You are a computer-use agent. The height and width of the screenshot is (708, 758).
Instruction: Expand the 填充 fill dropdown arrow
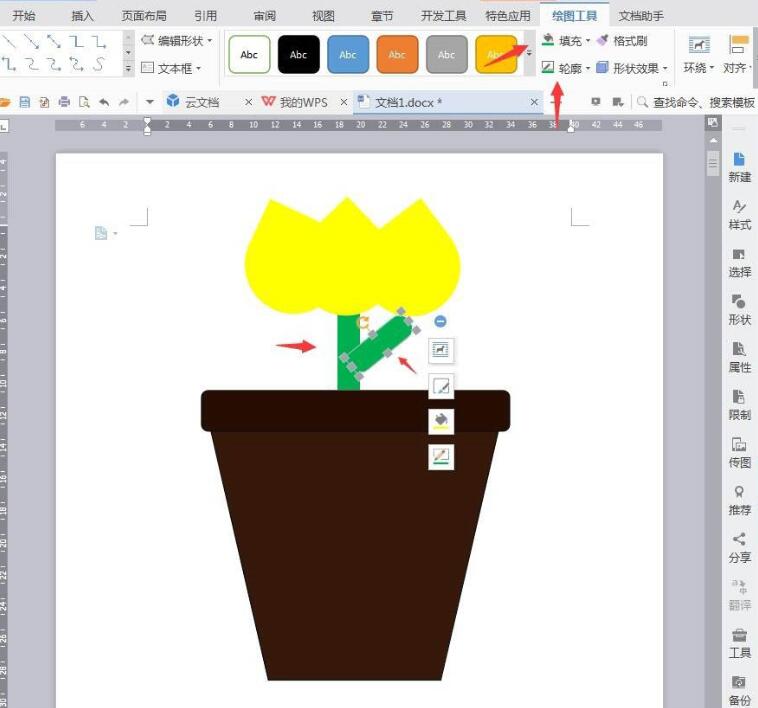click(x=588, y=42)
